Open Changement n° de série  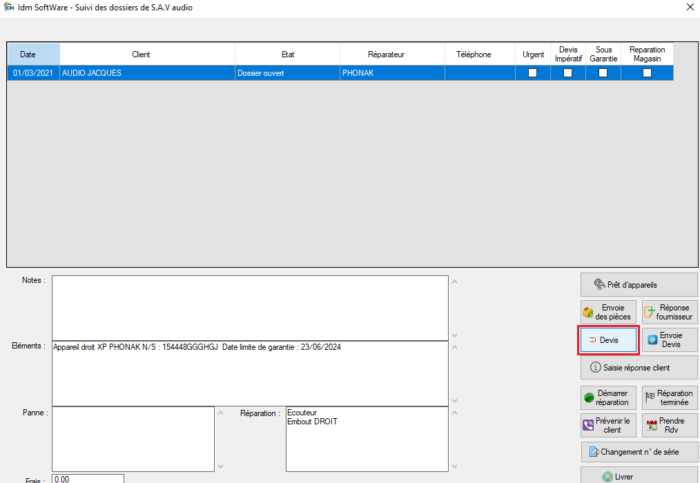coord(639,452)
